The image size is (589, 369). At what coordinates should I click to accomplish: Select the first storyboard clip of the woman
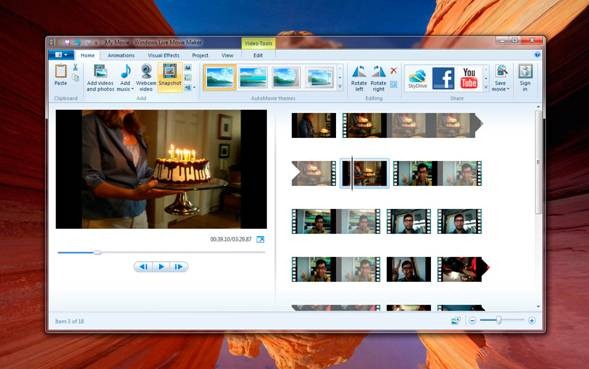tap(314, 126)
